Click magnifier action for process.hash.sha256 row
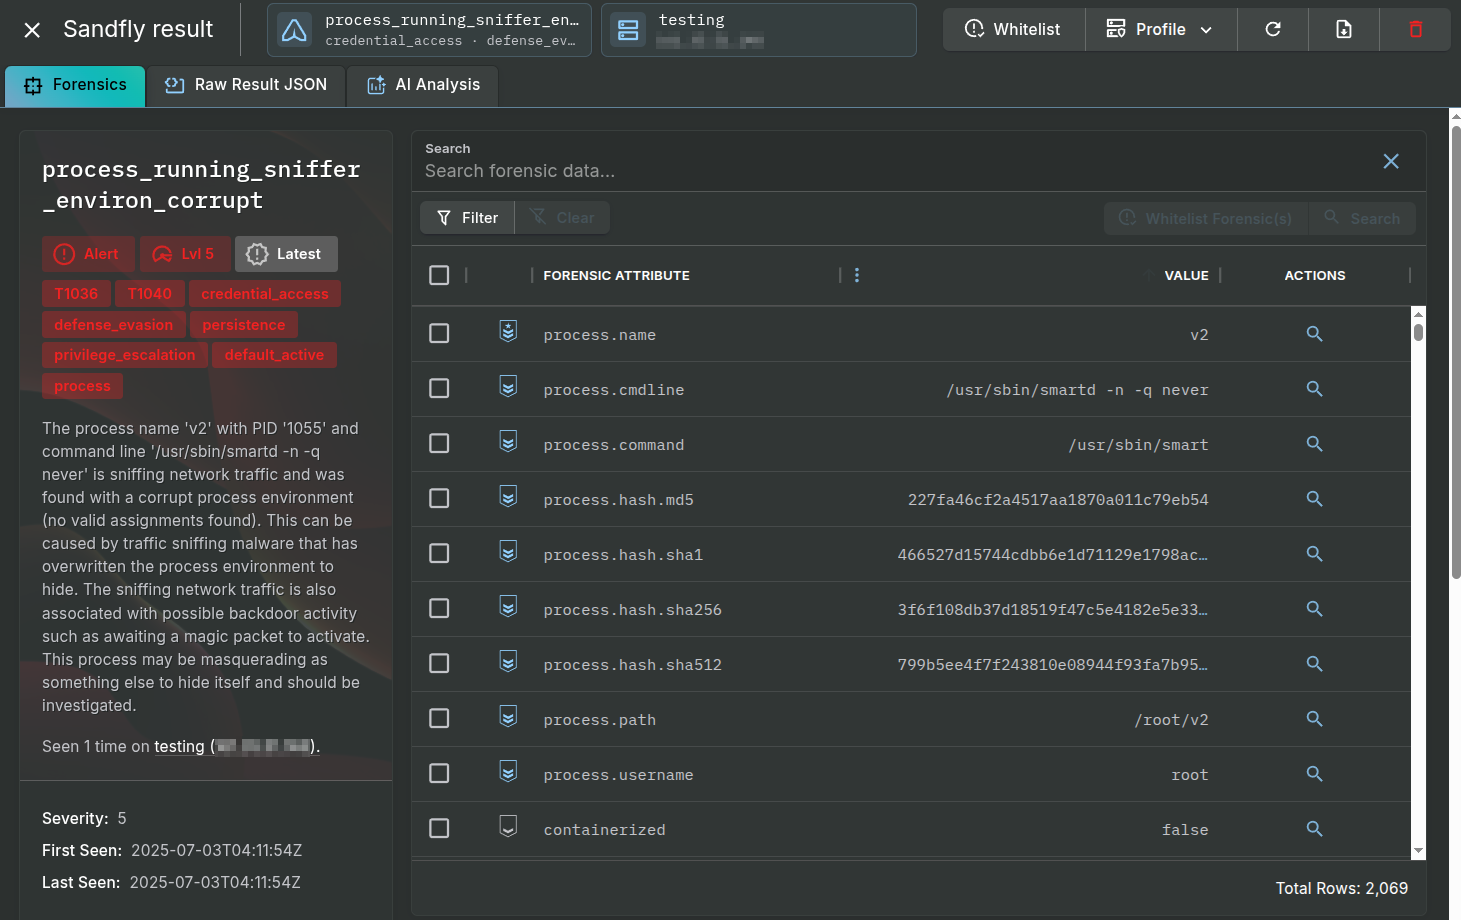The image size is (1461, 920). (x=1314, y=609)
